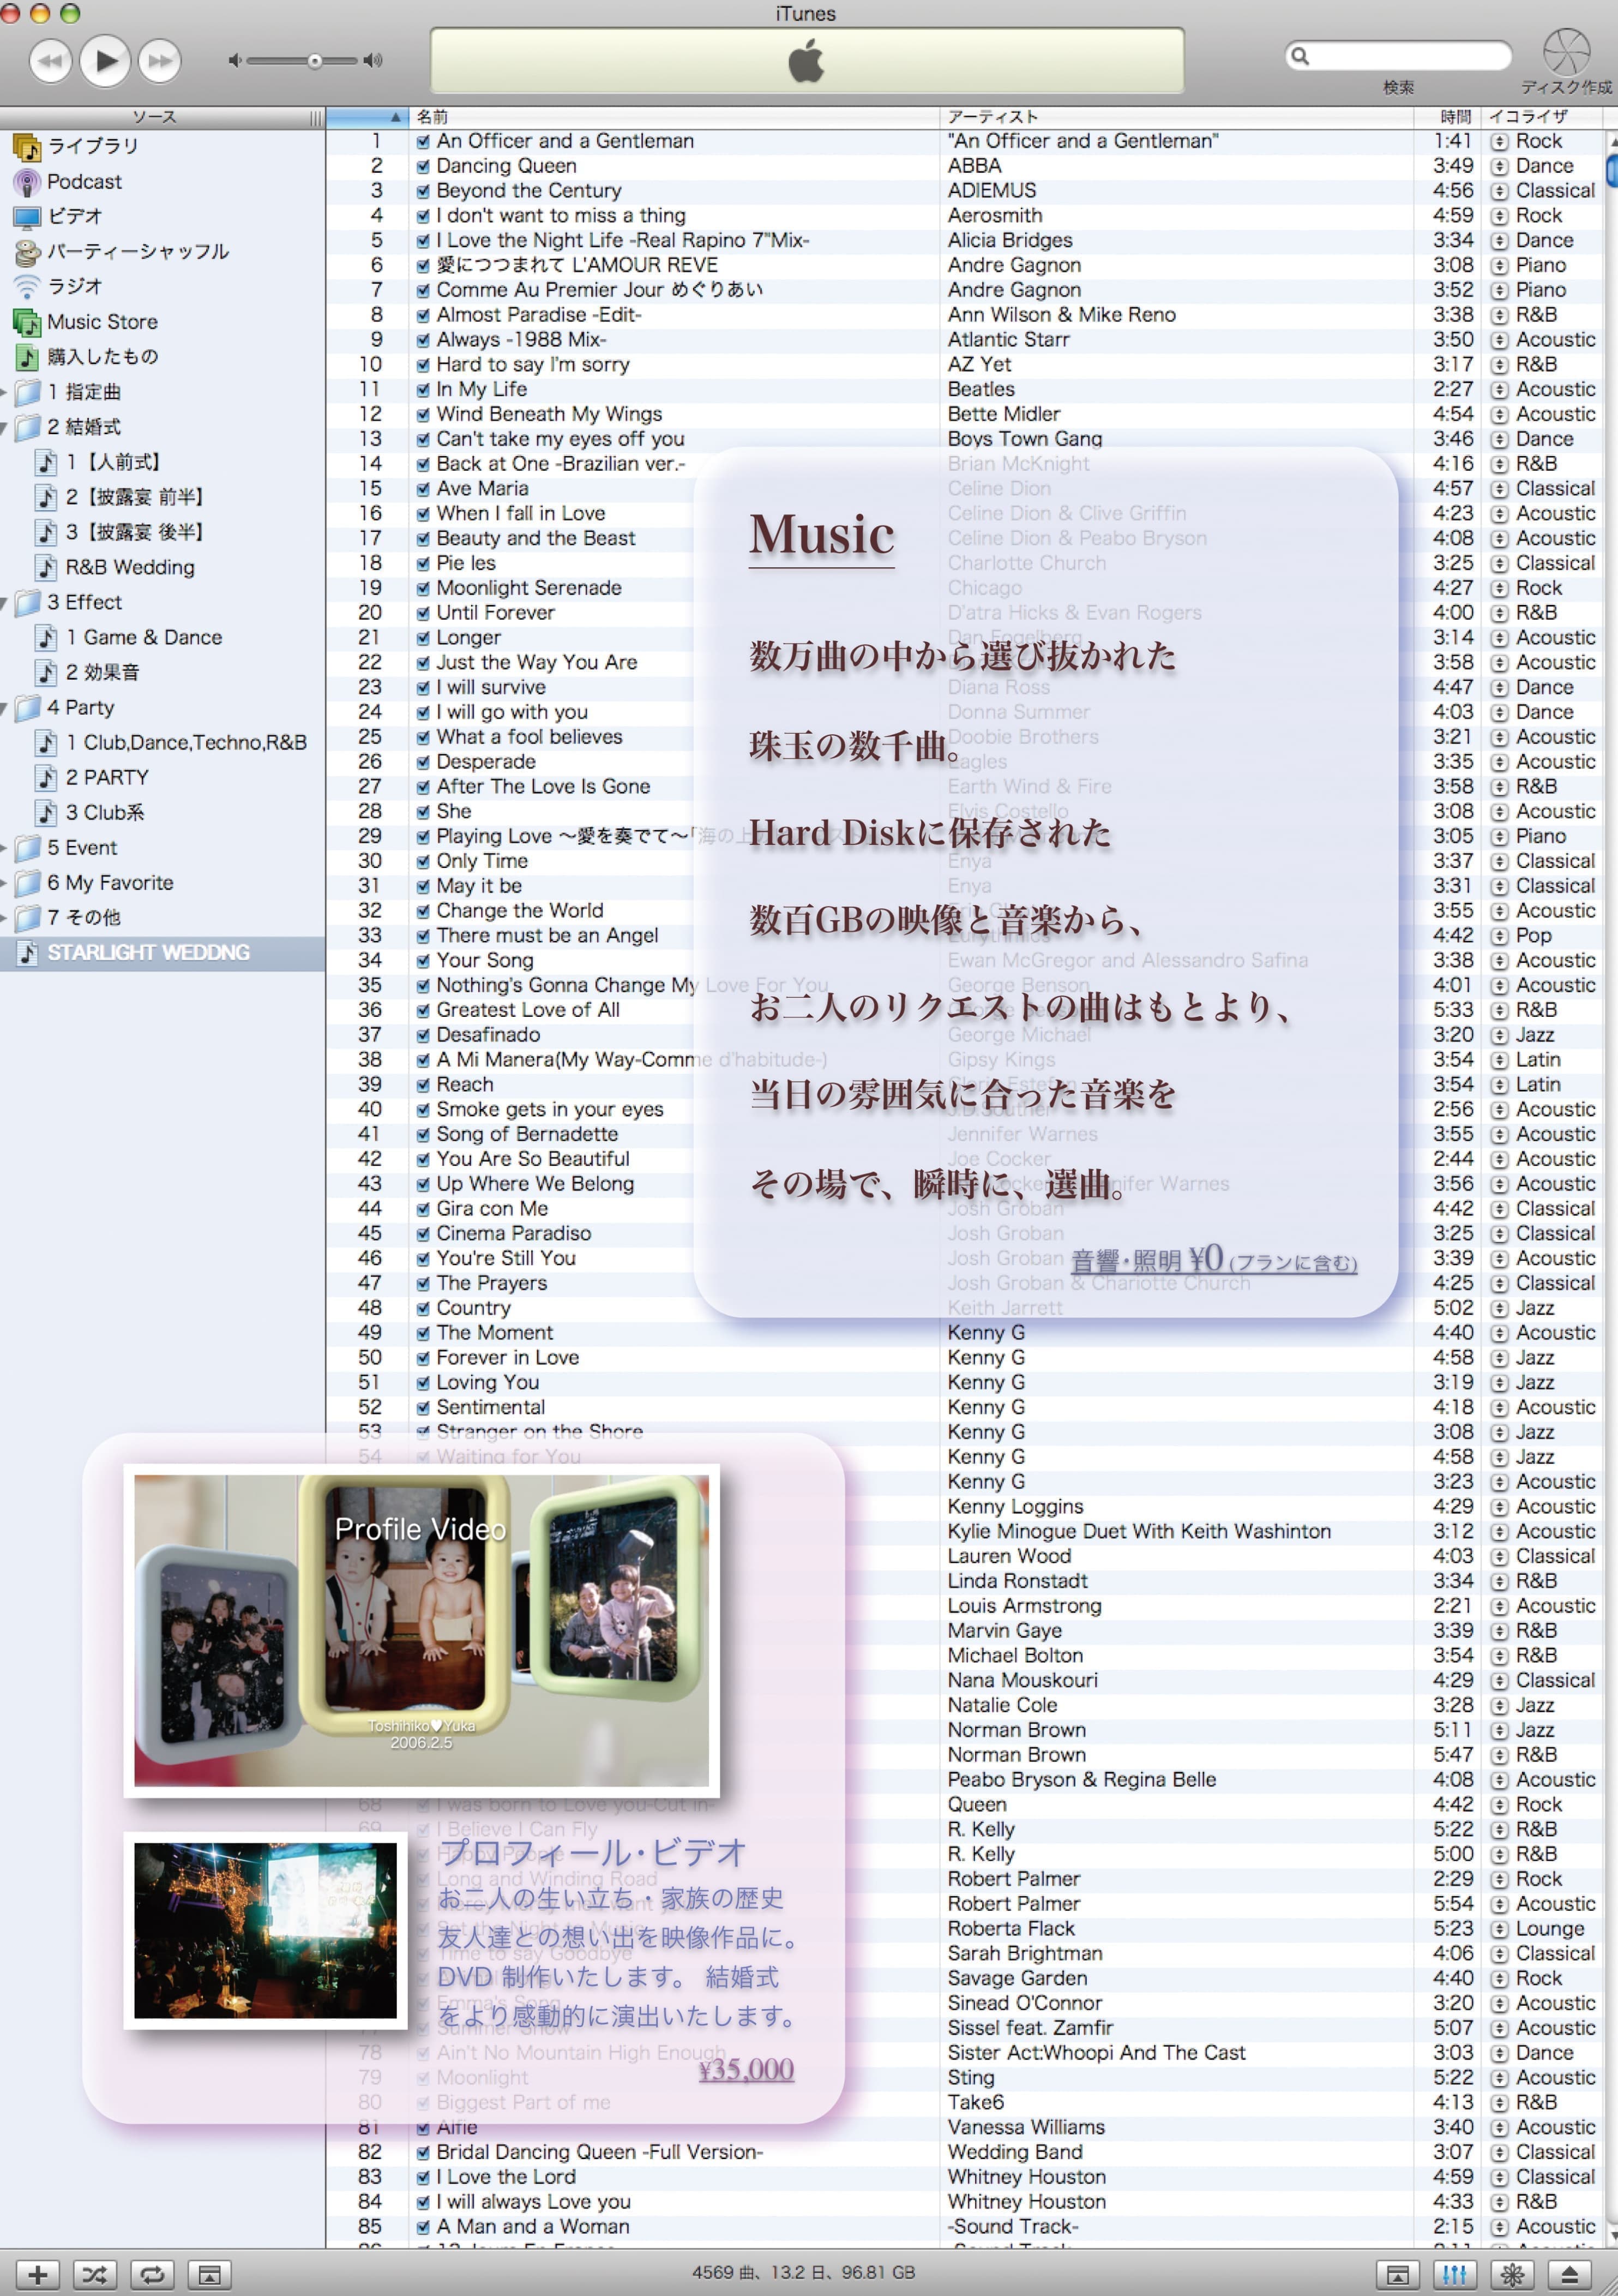Go back to the previous track

50,61
